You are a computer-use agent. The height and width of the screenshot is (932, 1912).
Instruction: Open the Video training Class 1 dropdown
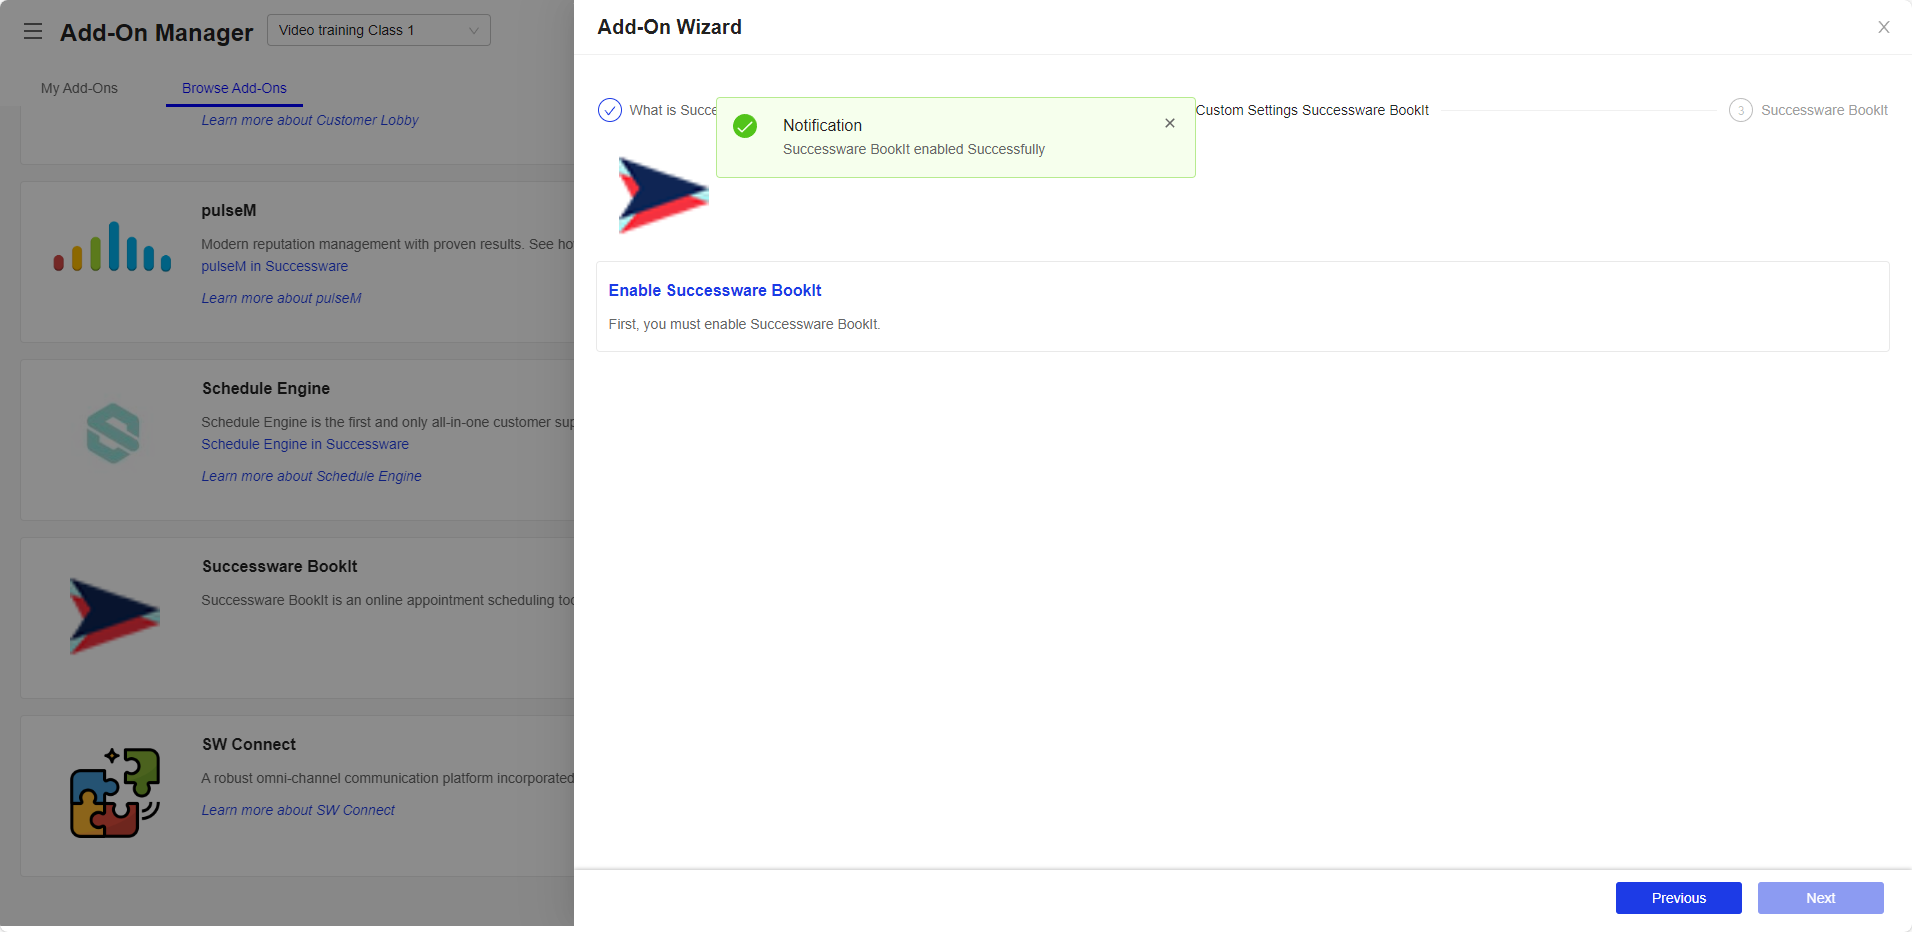click(378, 30)
